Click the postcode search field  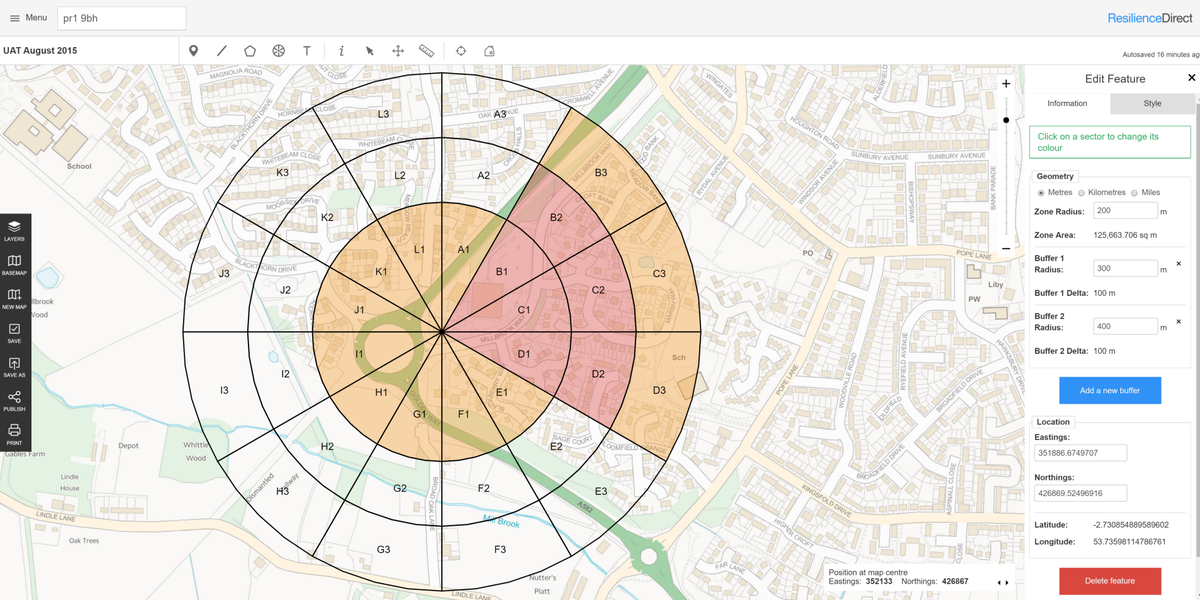click(x=122, y=18)
